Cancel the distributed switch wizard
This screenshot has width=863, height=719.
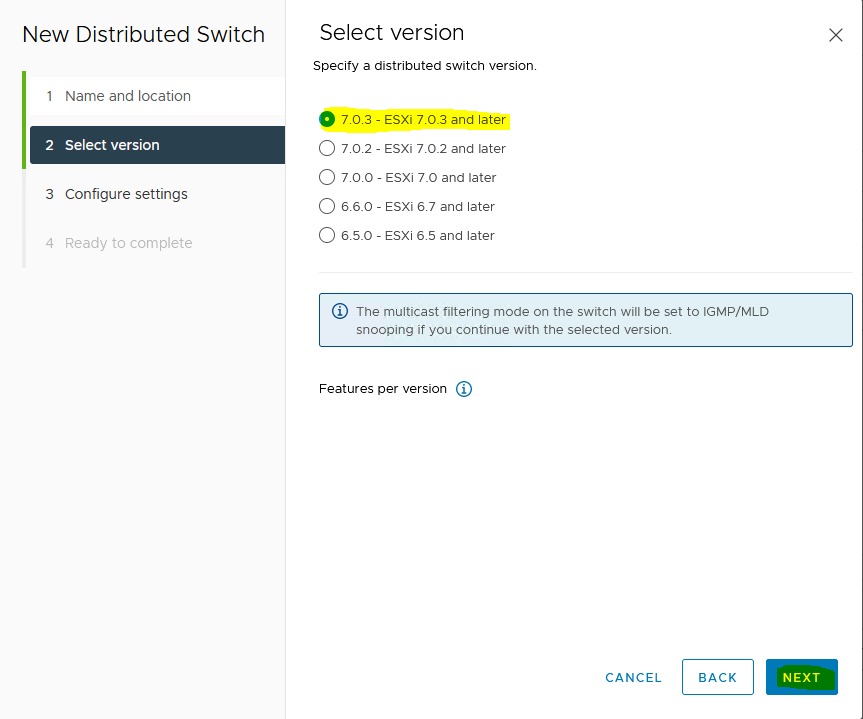[x=633, y=678]
